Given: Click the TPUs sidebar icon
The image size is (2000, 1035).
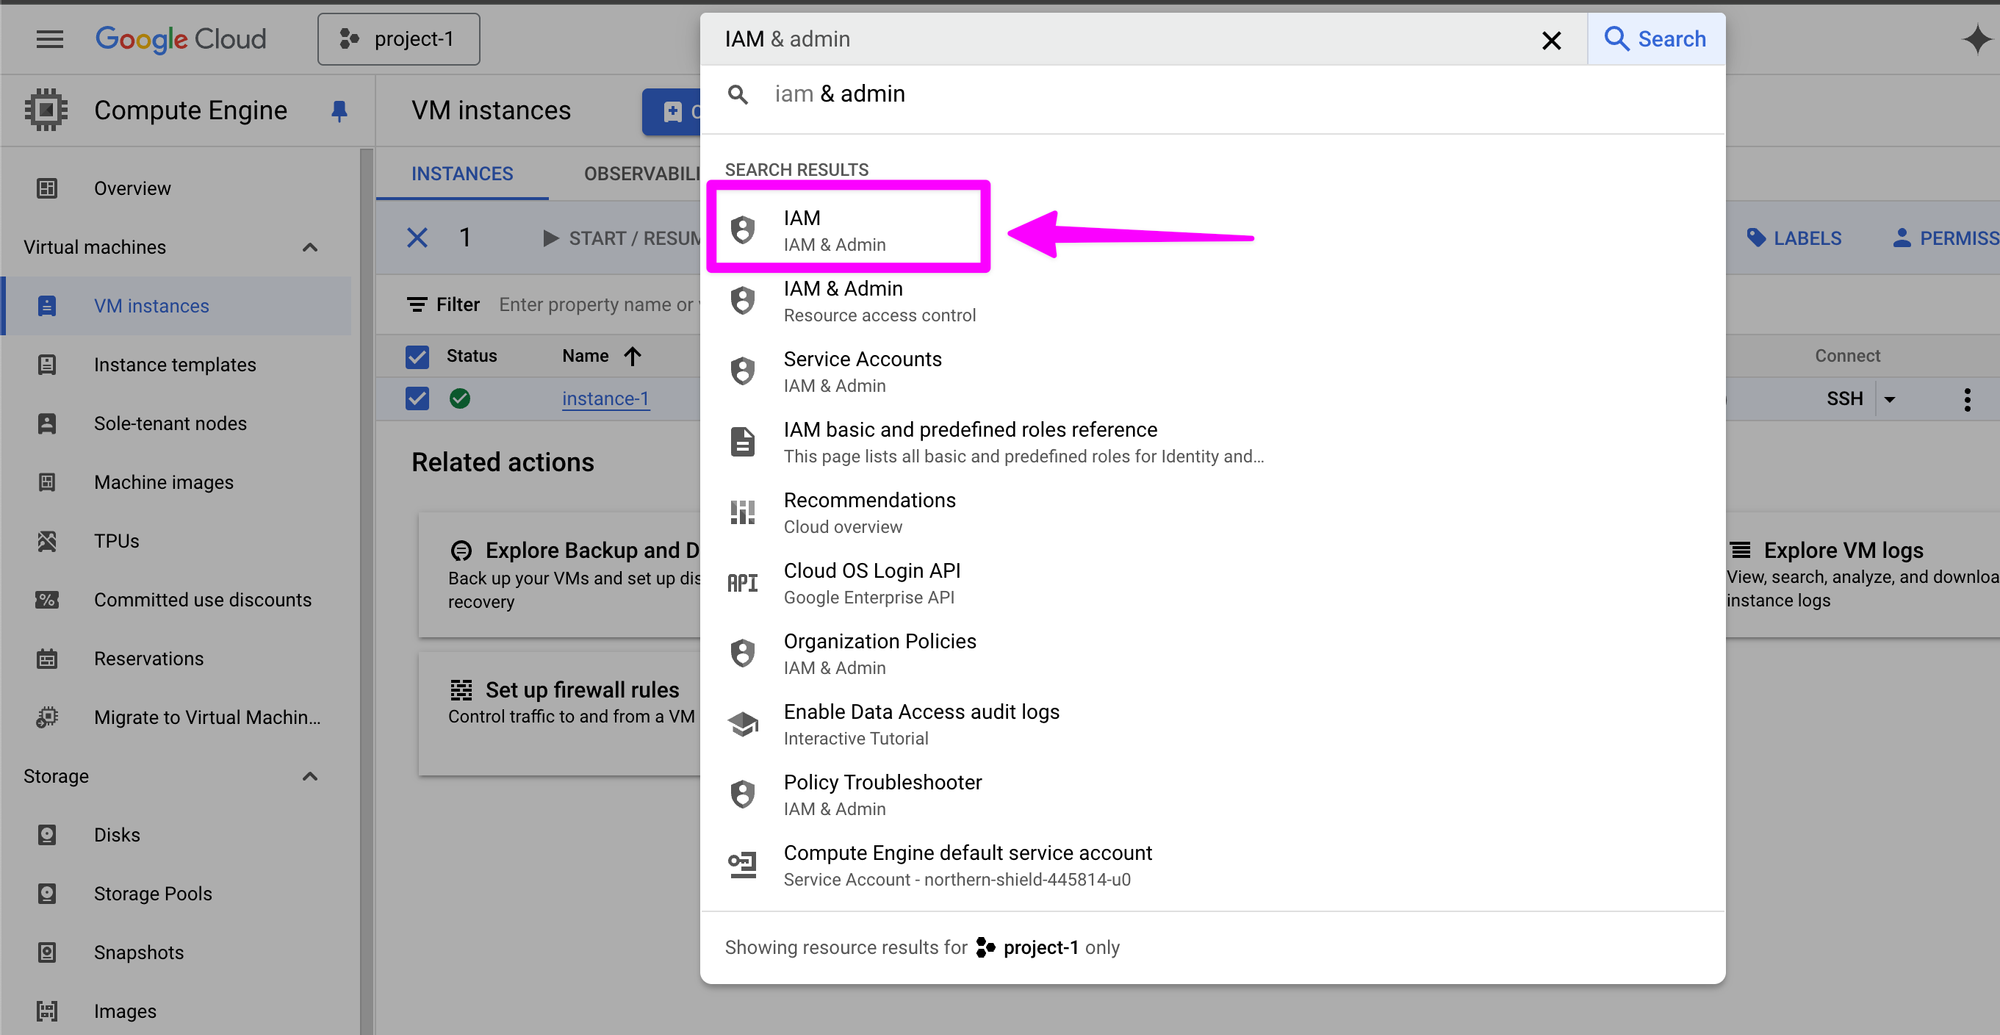Looking at the screenshot, I should (47, 541).
